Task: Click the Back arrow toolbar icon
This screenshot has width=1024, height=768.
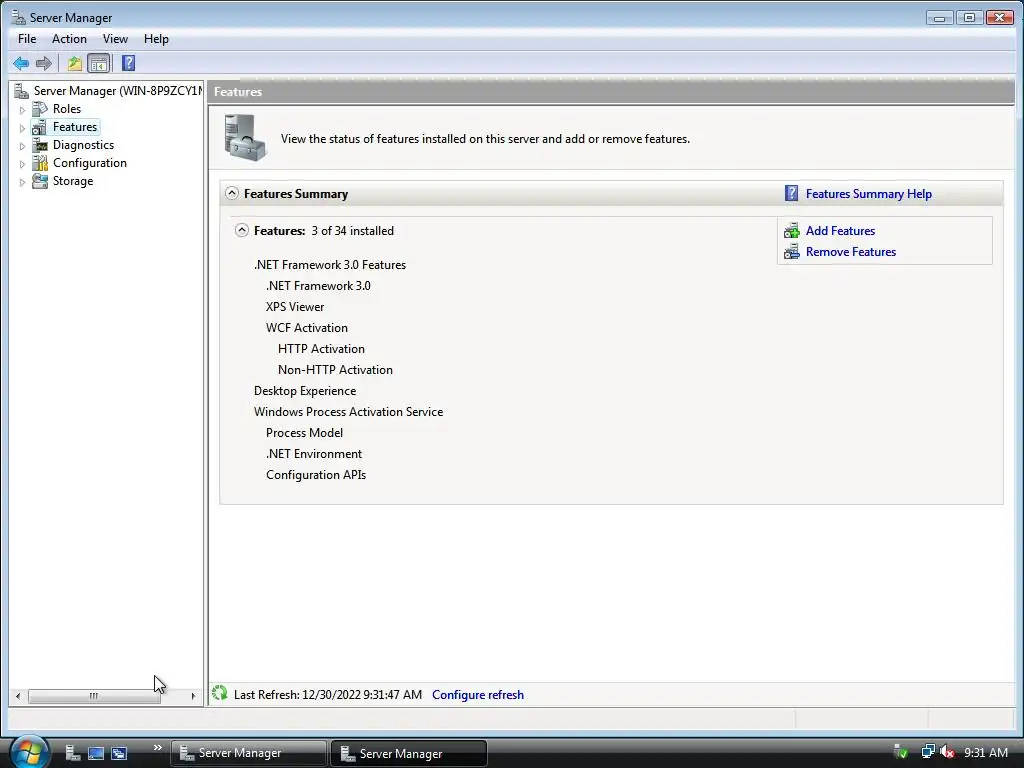Action: tap(21, 63)
